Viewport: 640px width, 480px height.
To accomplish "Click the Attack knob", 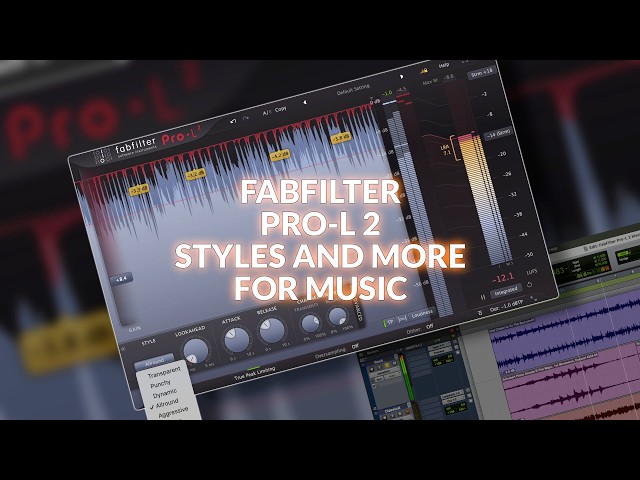I will [x=236, y=340].
